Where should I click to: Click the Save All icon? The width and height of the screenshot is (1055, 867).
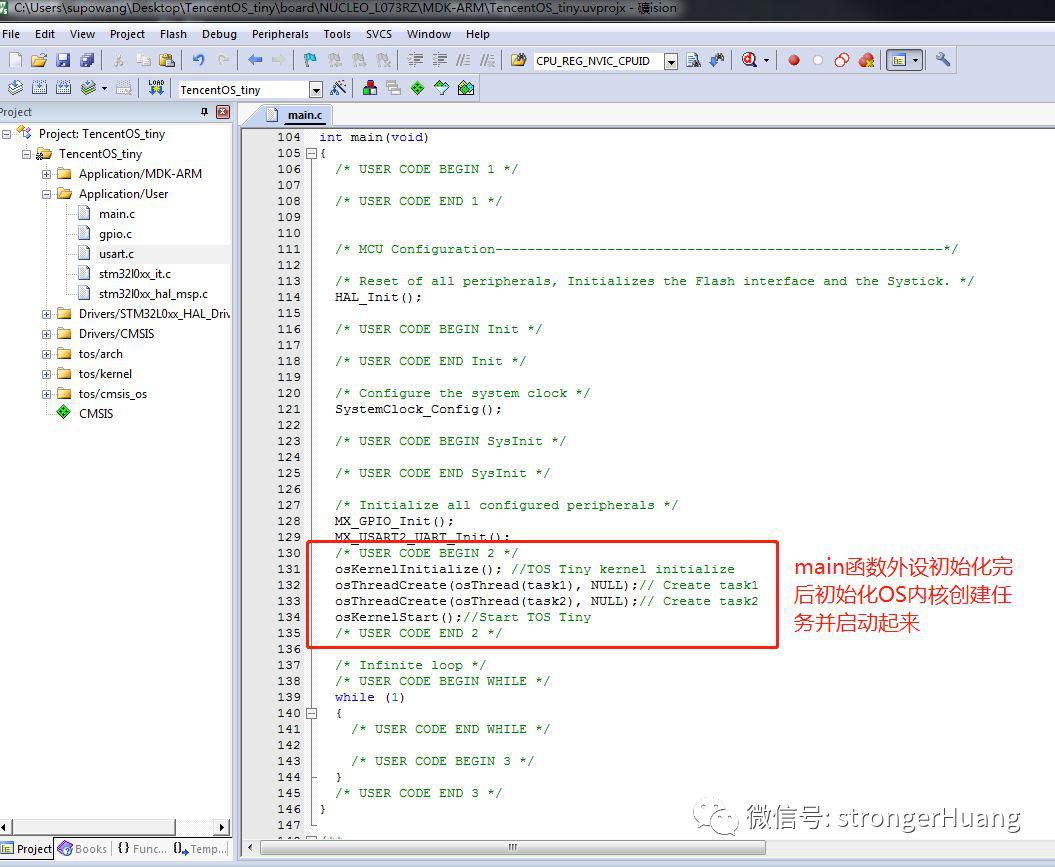[87, 61]
